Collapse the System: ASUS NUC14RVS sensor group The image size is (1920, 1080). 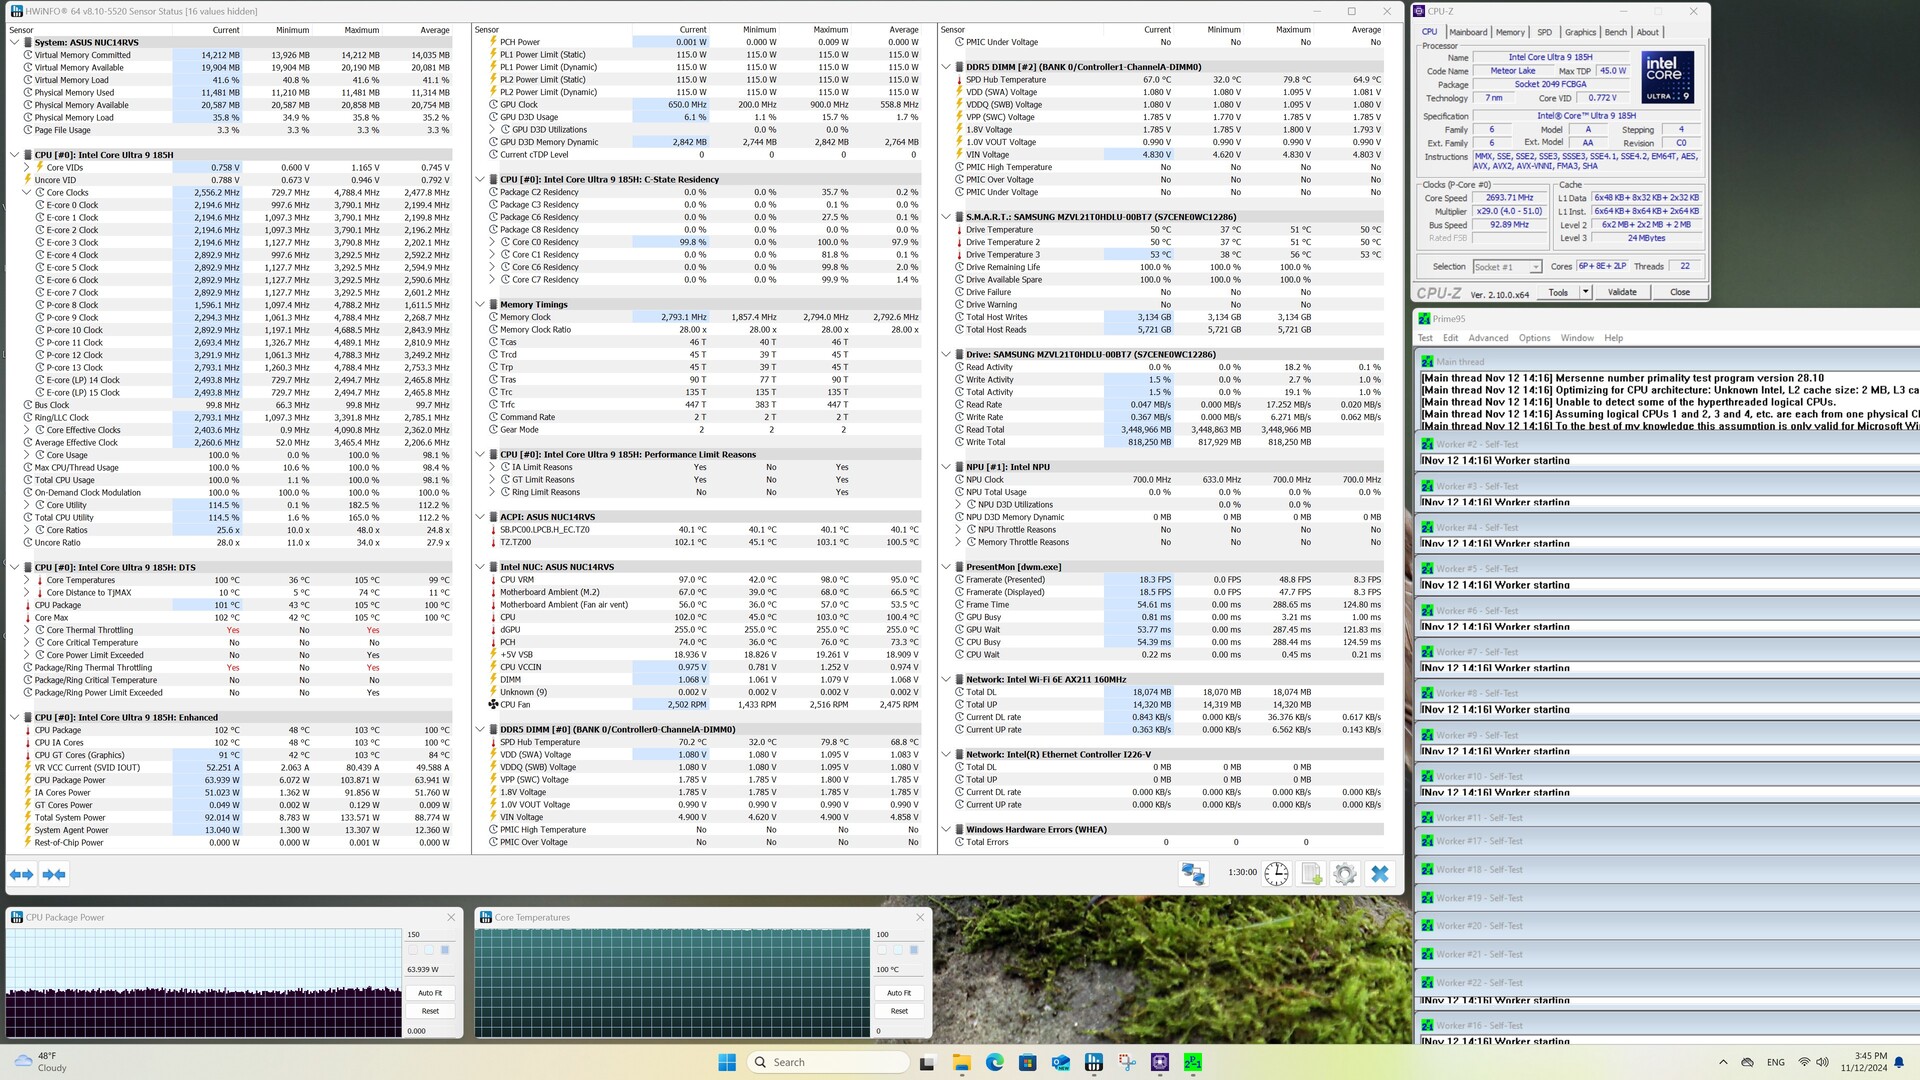coord(14,43)
